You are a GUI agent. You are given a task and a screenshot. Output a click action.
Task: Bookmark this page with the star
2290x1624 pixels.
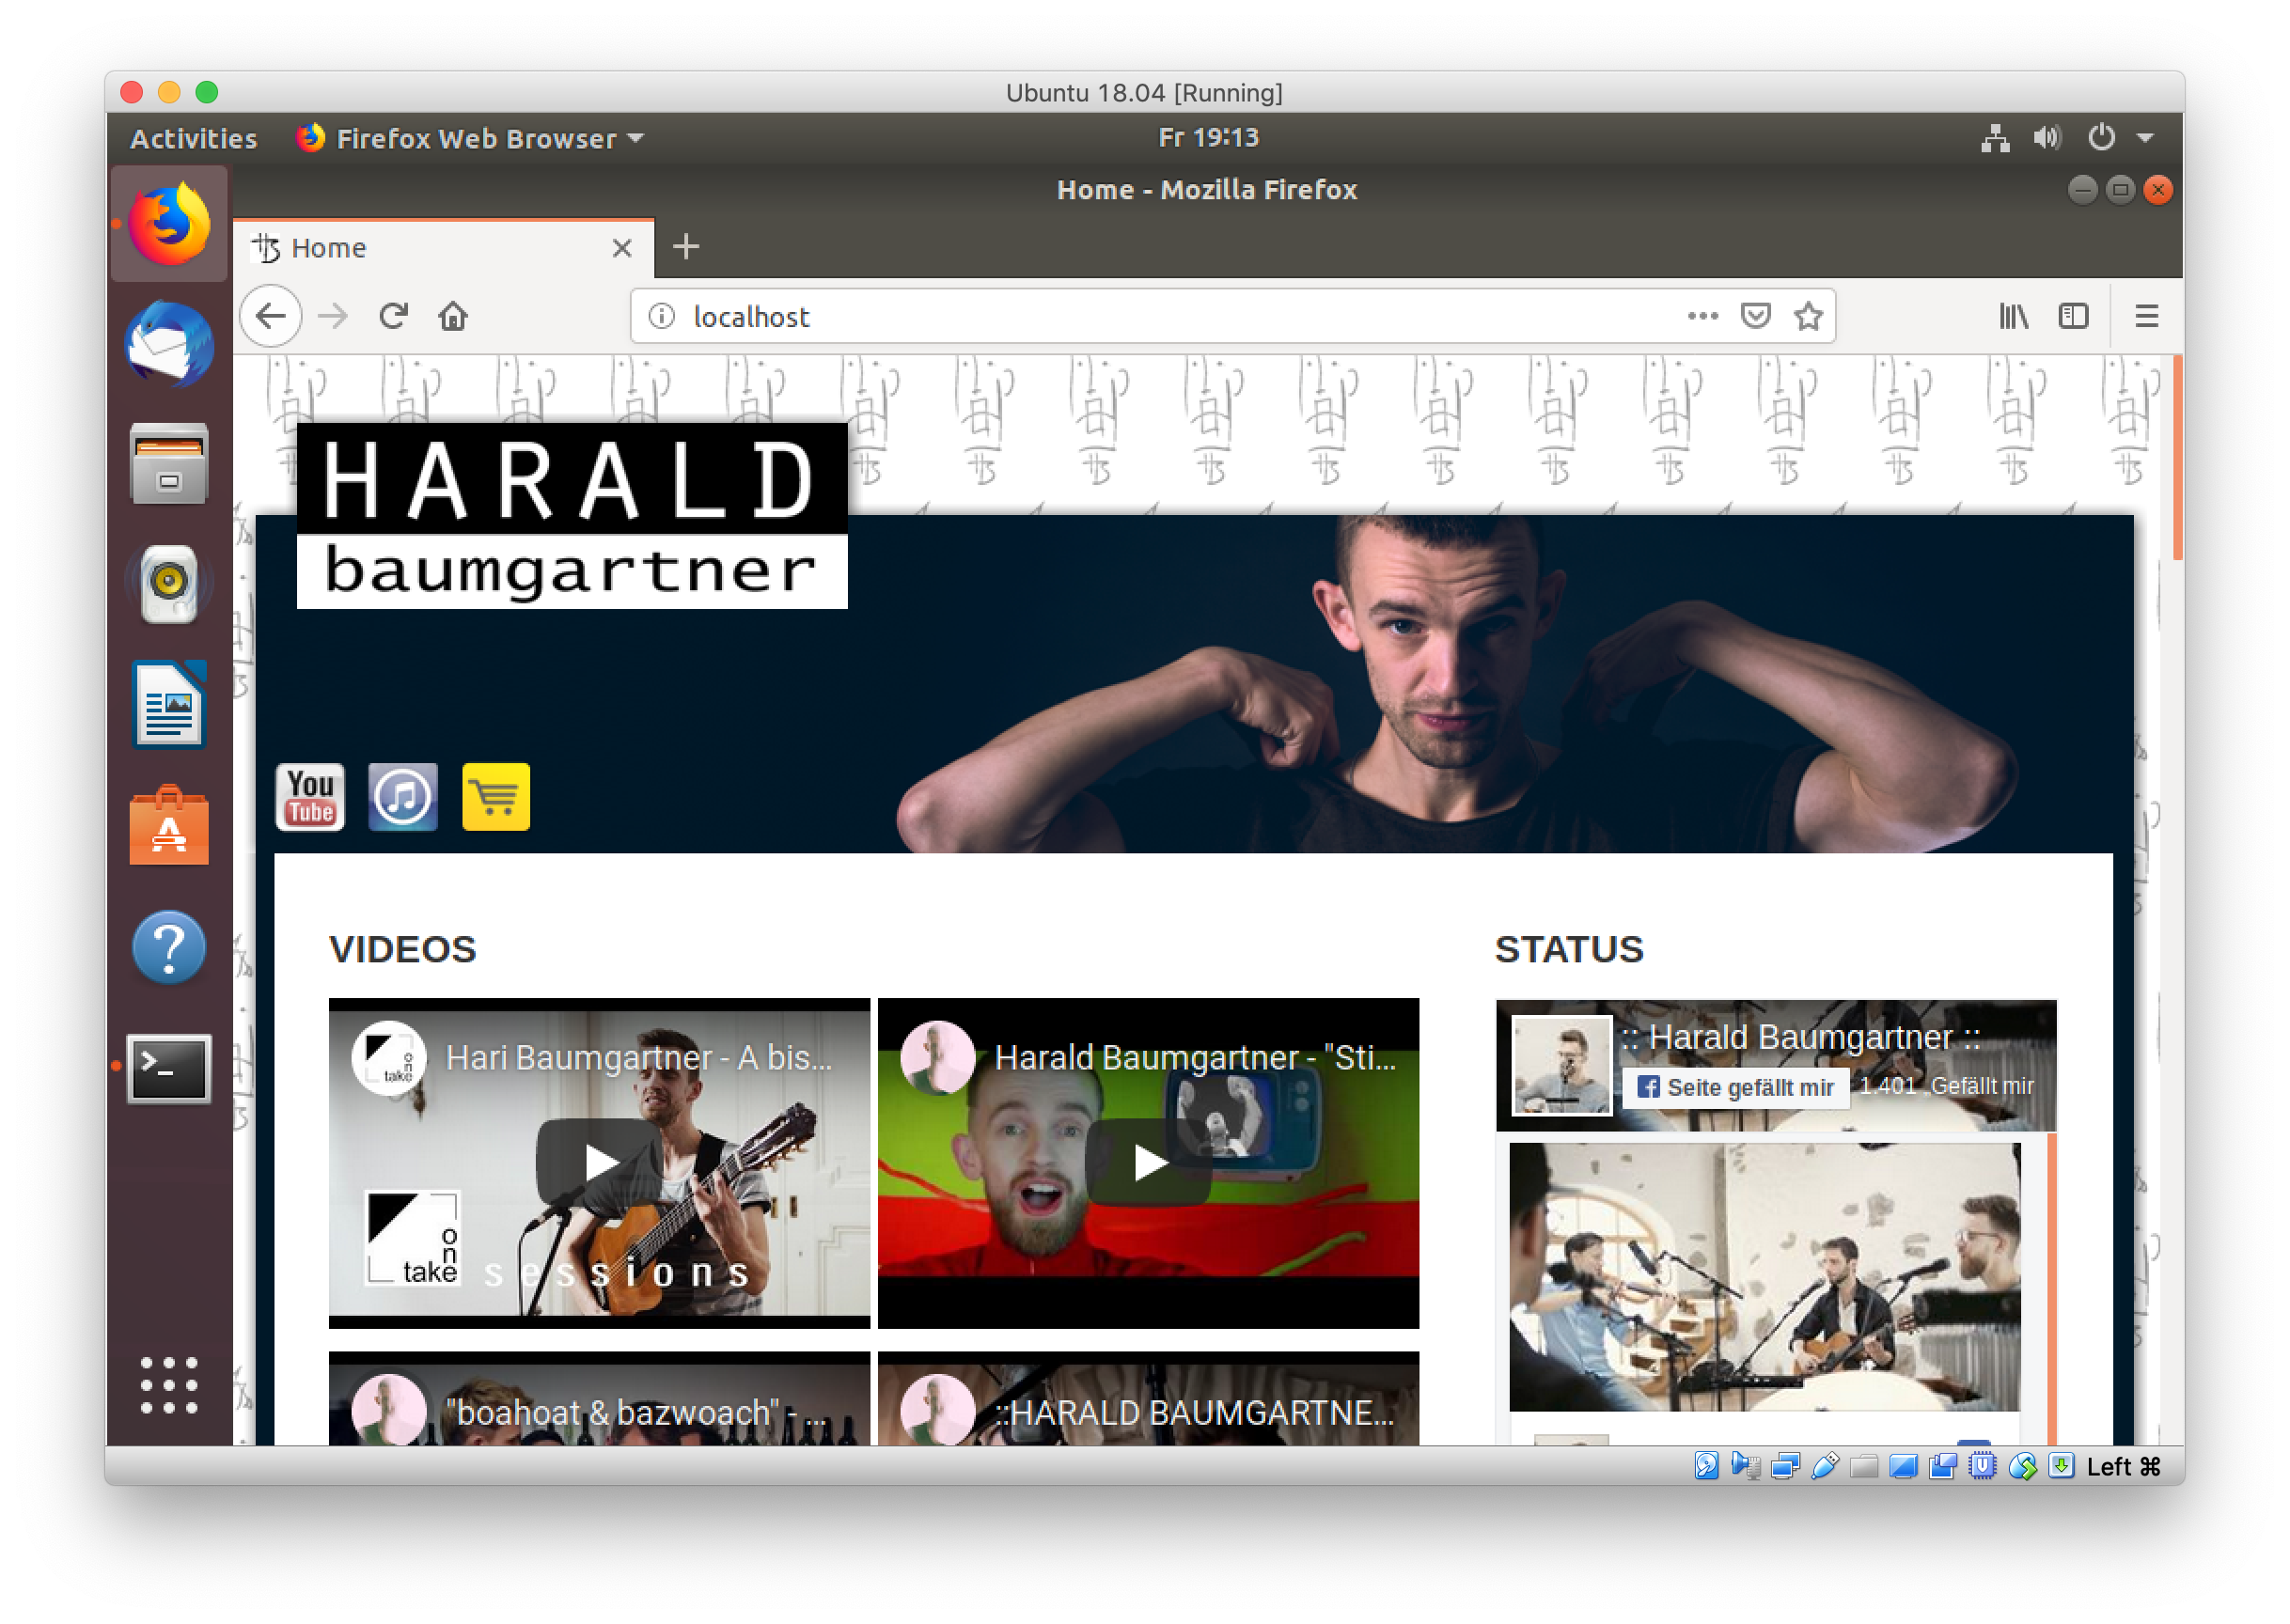[1808, 317]
